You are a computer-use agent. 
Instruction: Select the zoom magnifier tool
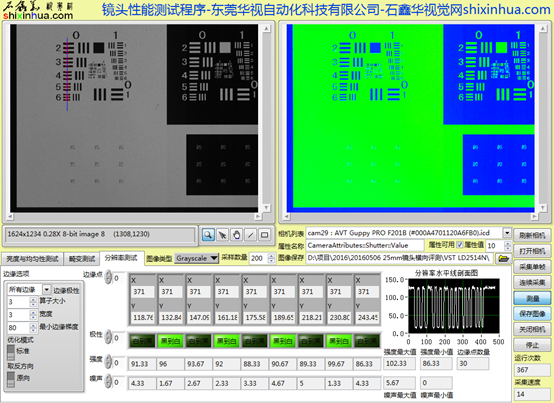(208, 235)
